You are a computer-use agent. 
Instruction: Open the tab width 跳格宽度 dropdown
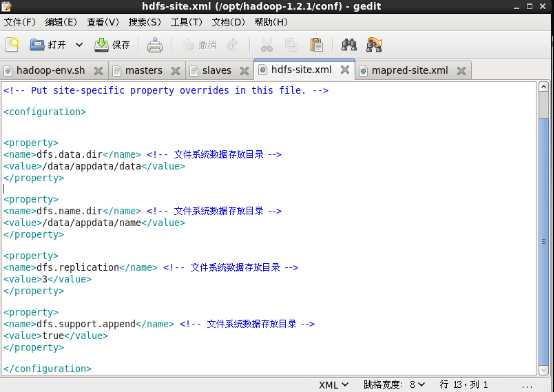click(394, 385)
